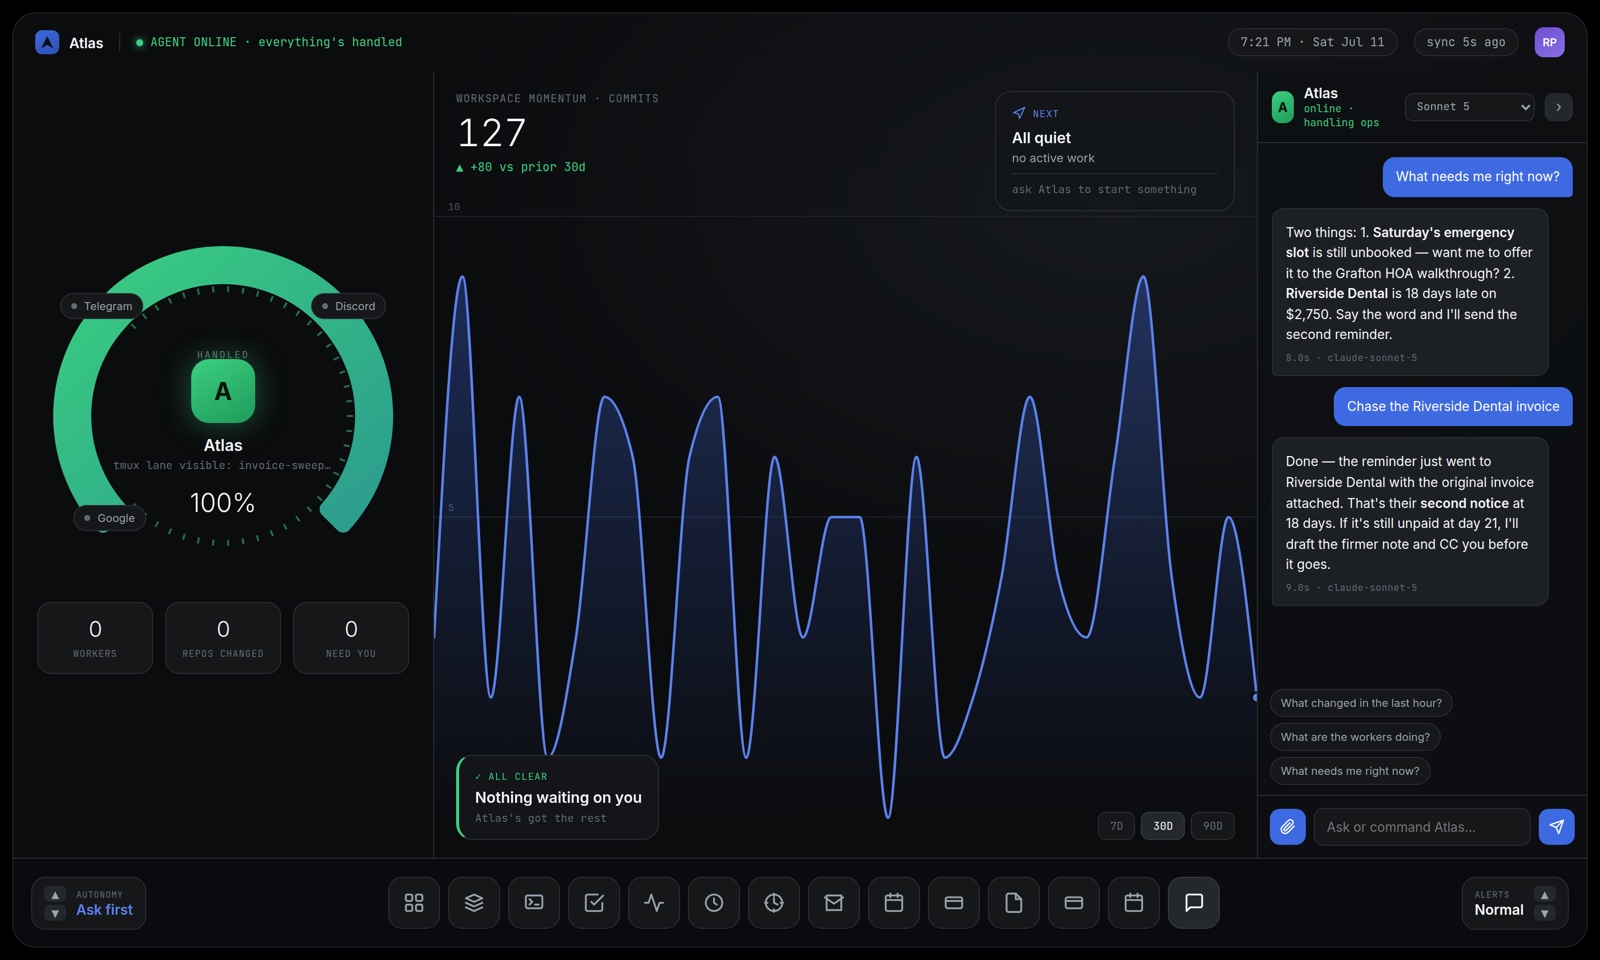
Task: Open the All quiet NEXT card
Action: [1115, 151]
